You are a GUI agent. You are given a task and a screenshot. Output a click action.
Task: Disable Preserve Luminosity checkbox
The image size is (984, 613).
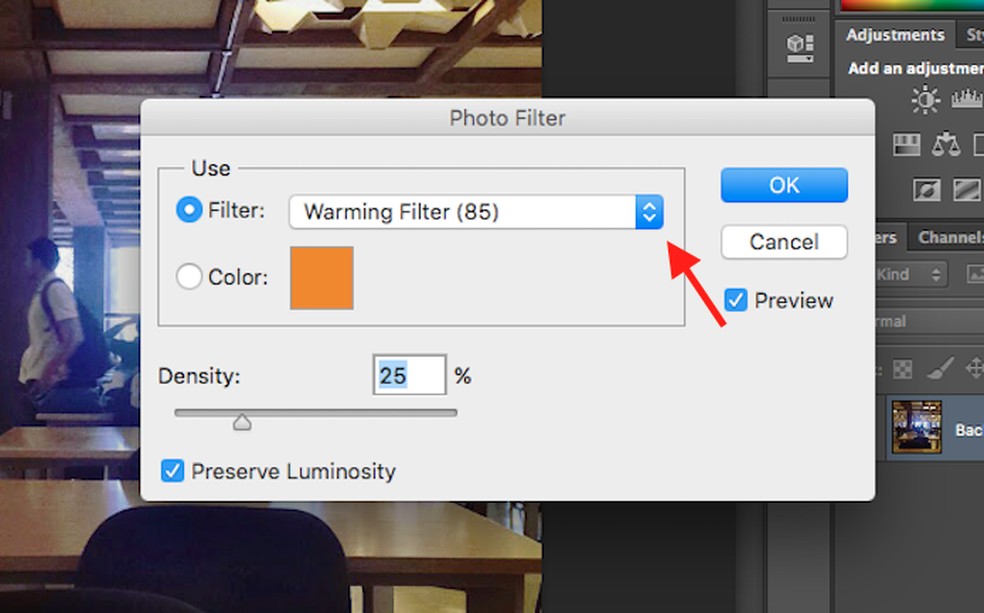tap(173, 471)
